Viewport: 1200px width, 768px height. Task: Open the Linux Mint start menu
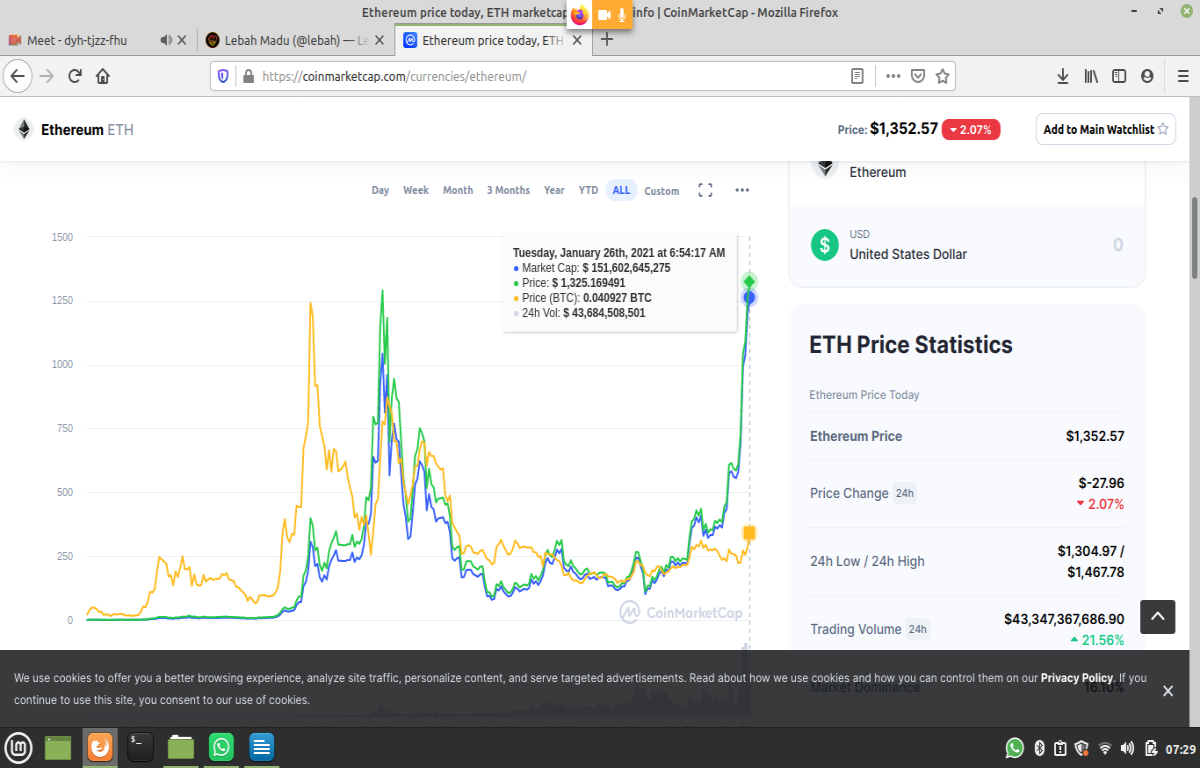(18, 747)
